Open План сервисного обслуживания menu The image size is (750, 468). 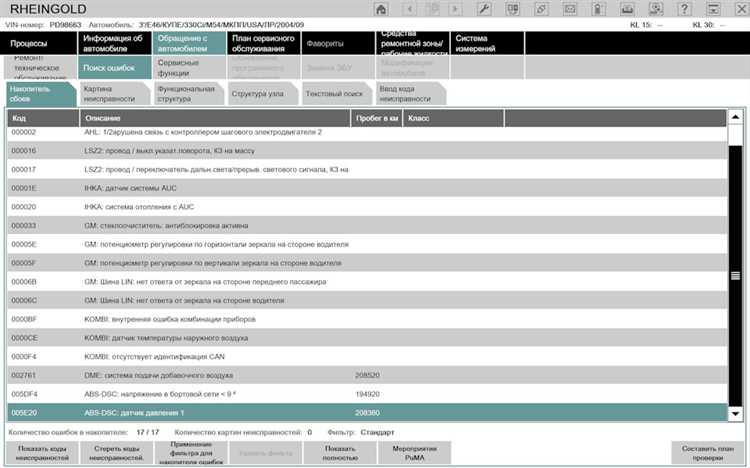263,43
